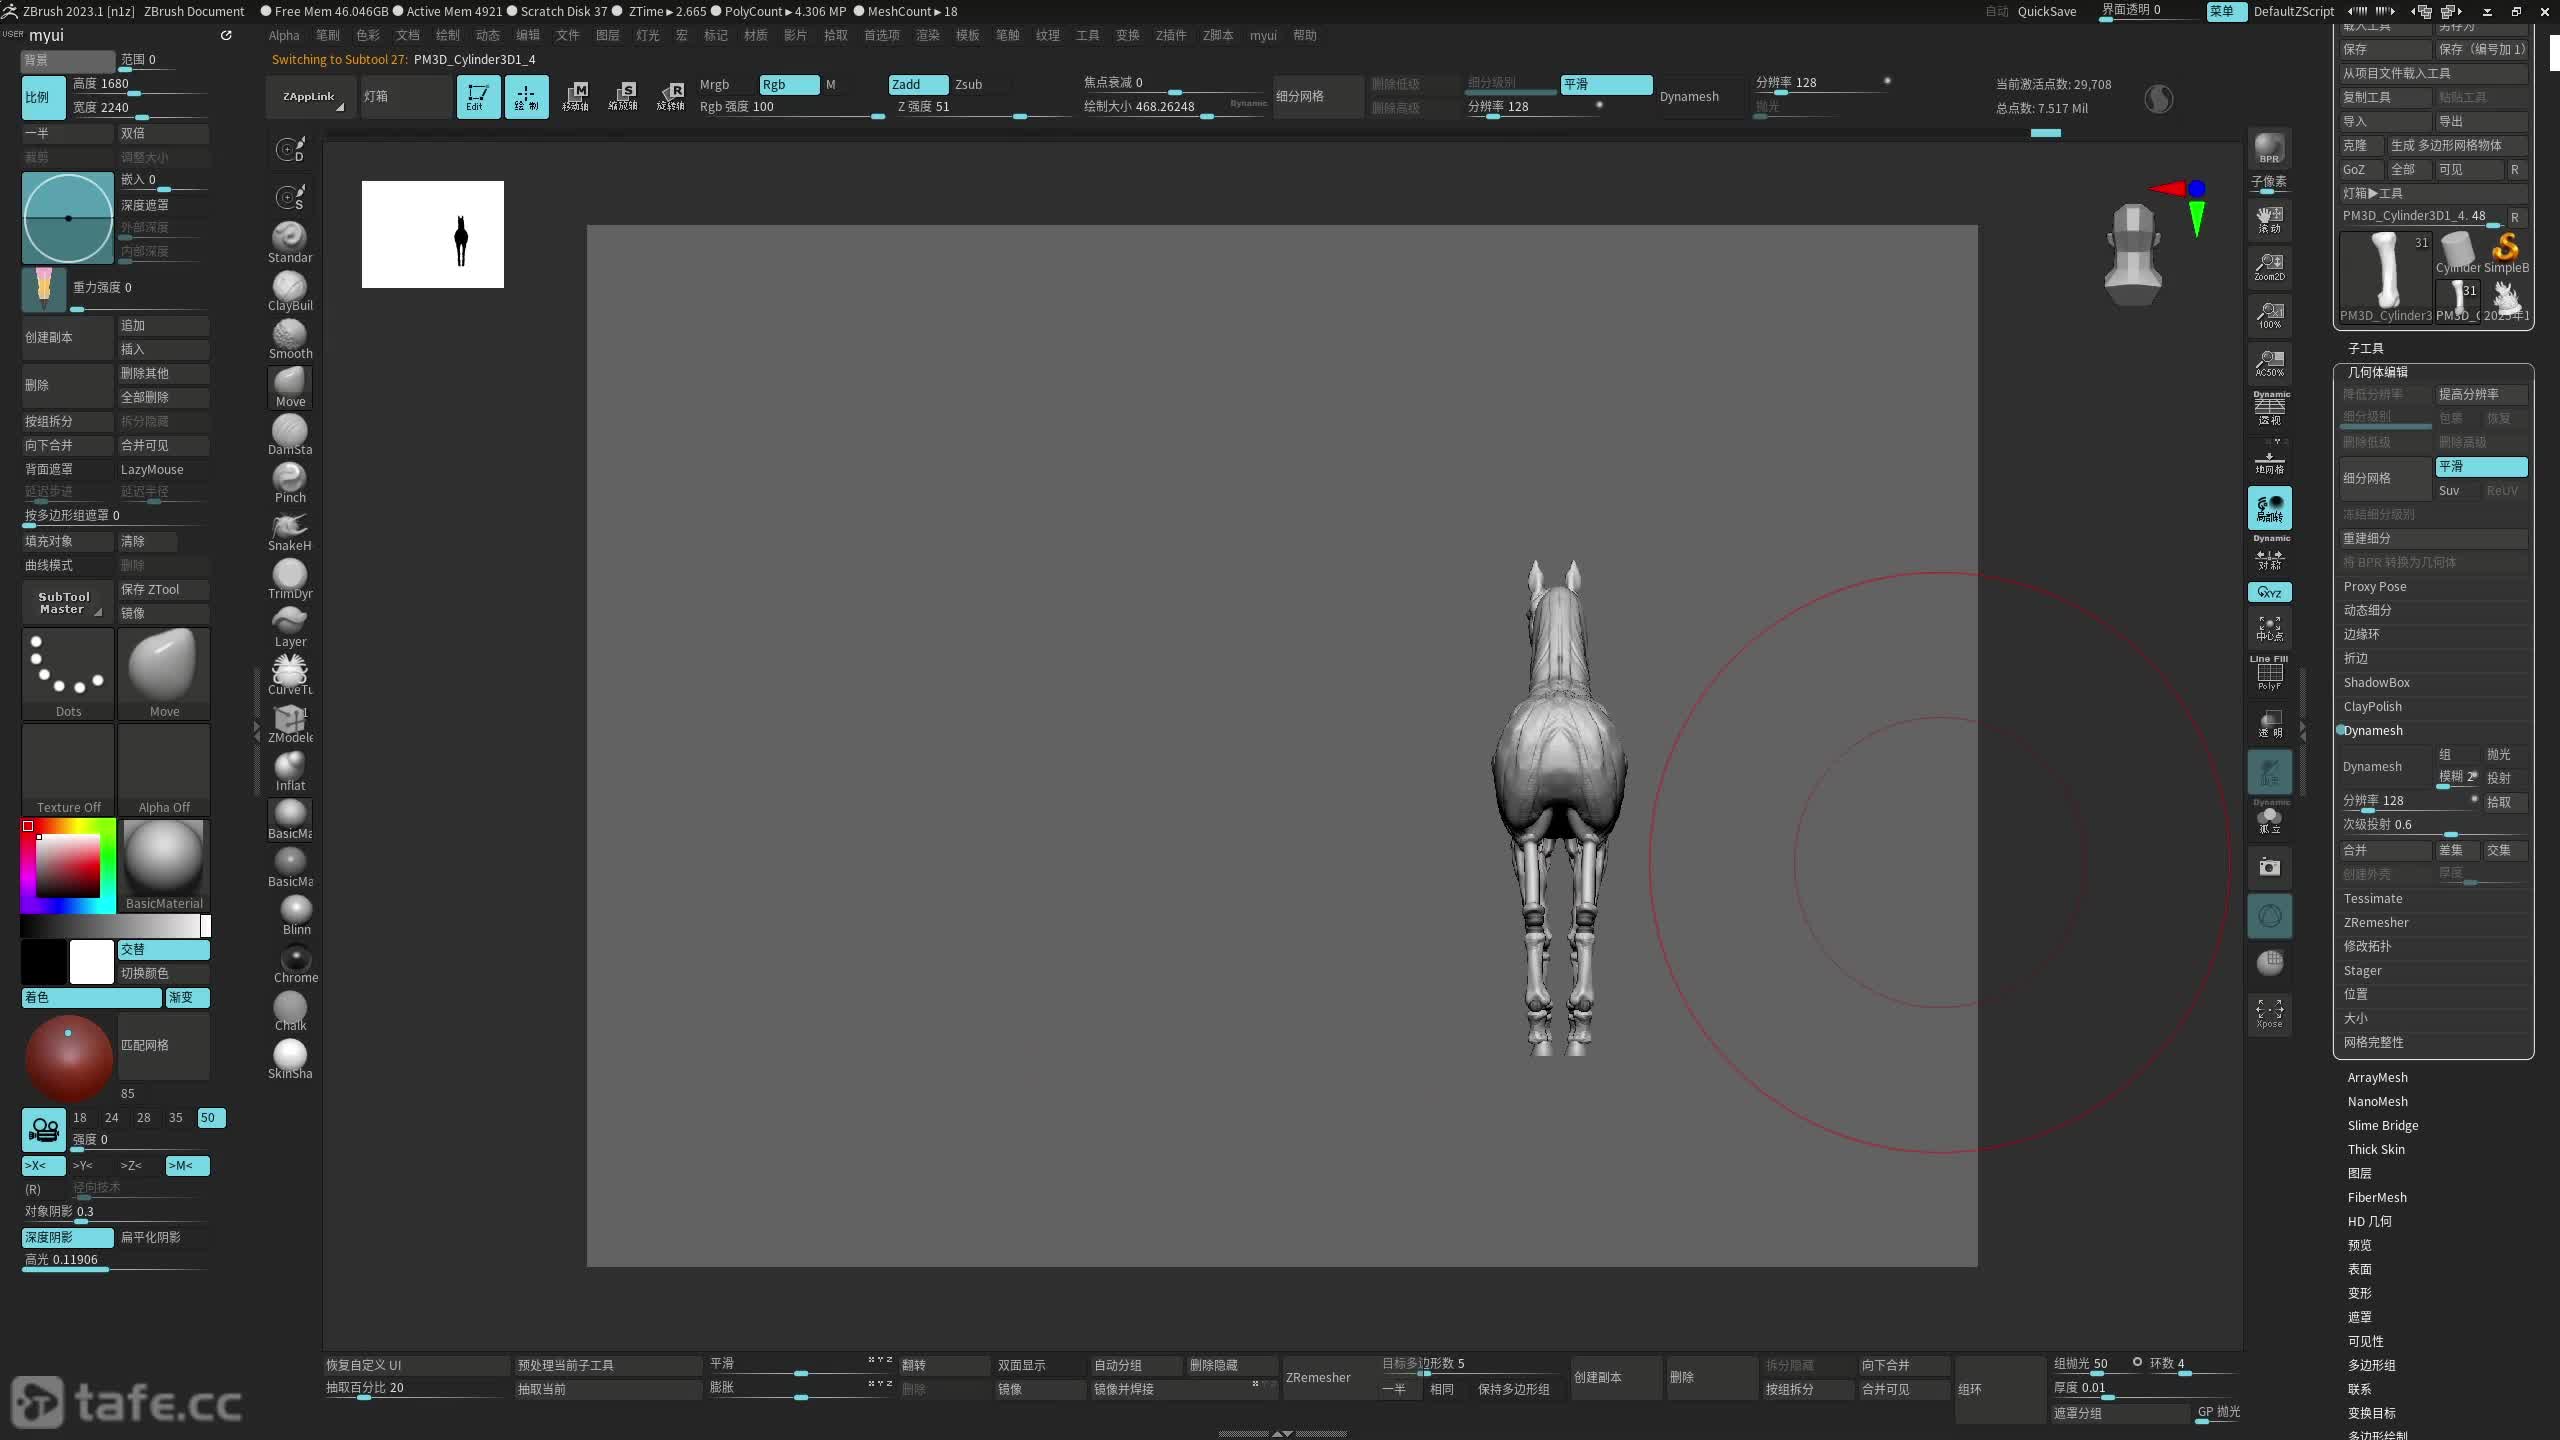This screenshot has height=1440, width=2560.
Task: Open the Z插件 menu
Action: pos(1170,35)
